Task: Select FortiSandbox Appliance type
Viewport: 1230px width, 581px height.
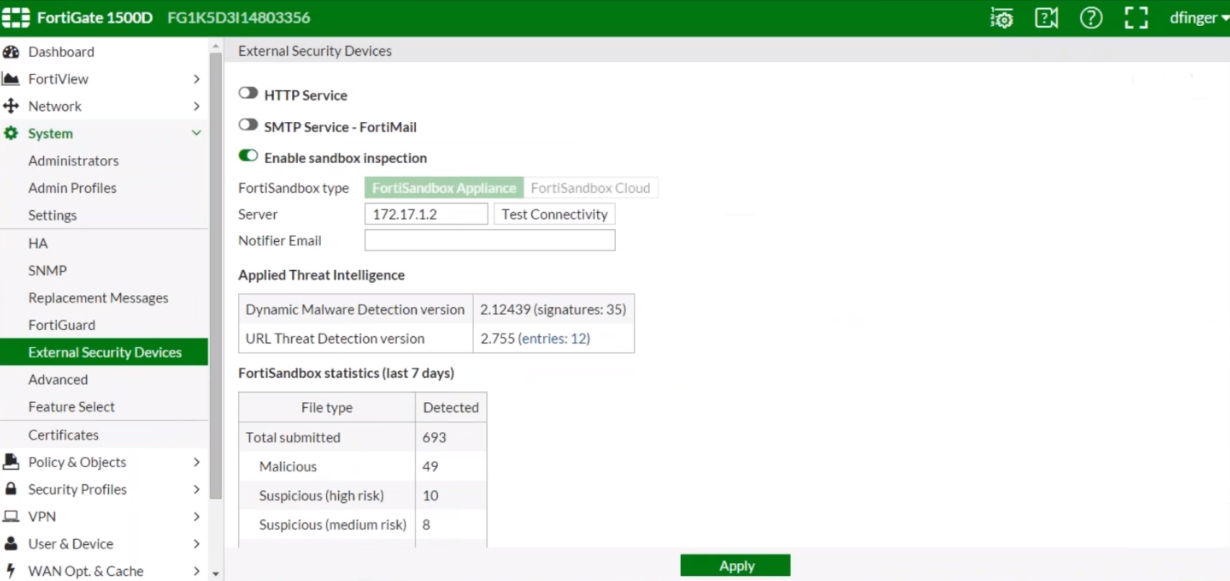Action: (x=444, y=188)
